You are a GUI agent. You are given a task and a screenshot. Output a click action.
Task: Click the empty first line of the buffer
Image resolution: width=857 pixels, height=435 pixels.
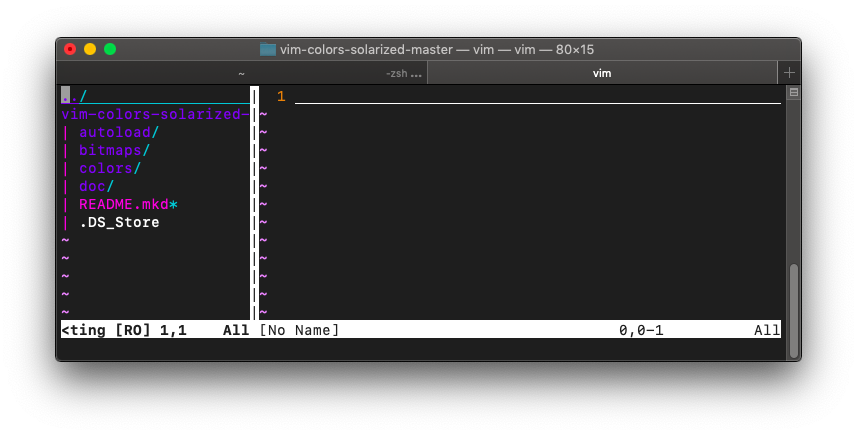click(x=538, y=96)
